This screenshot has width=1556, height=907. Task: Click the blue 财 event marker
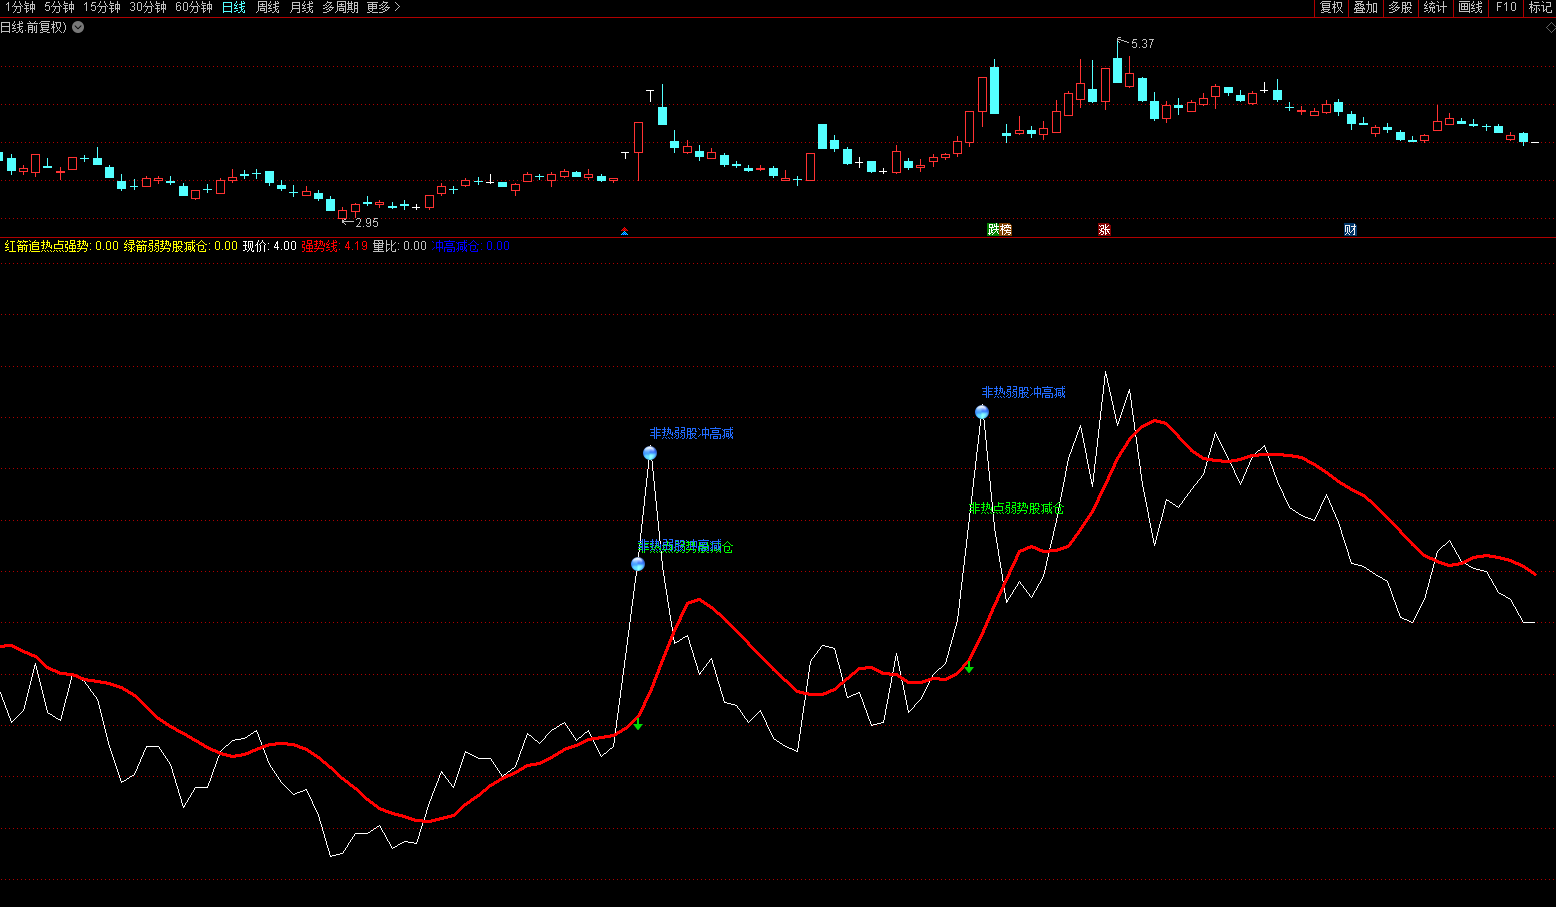tap(1350, 230)
